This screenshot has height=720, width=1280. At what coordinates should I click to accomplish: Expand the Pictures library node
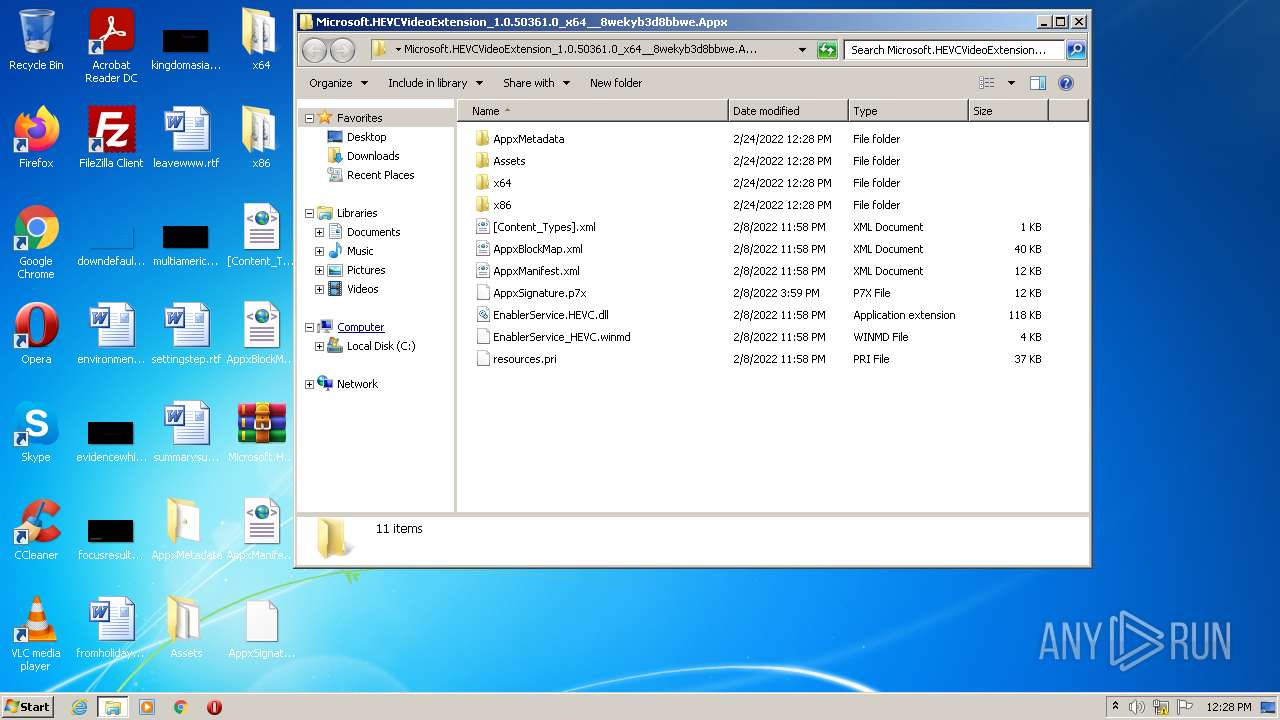pos(319,270)
